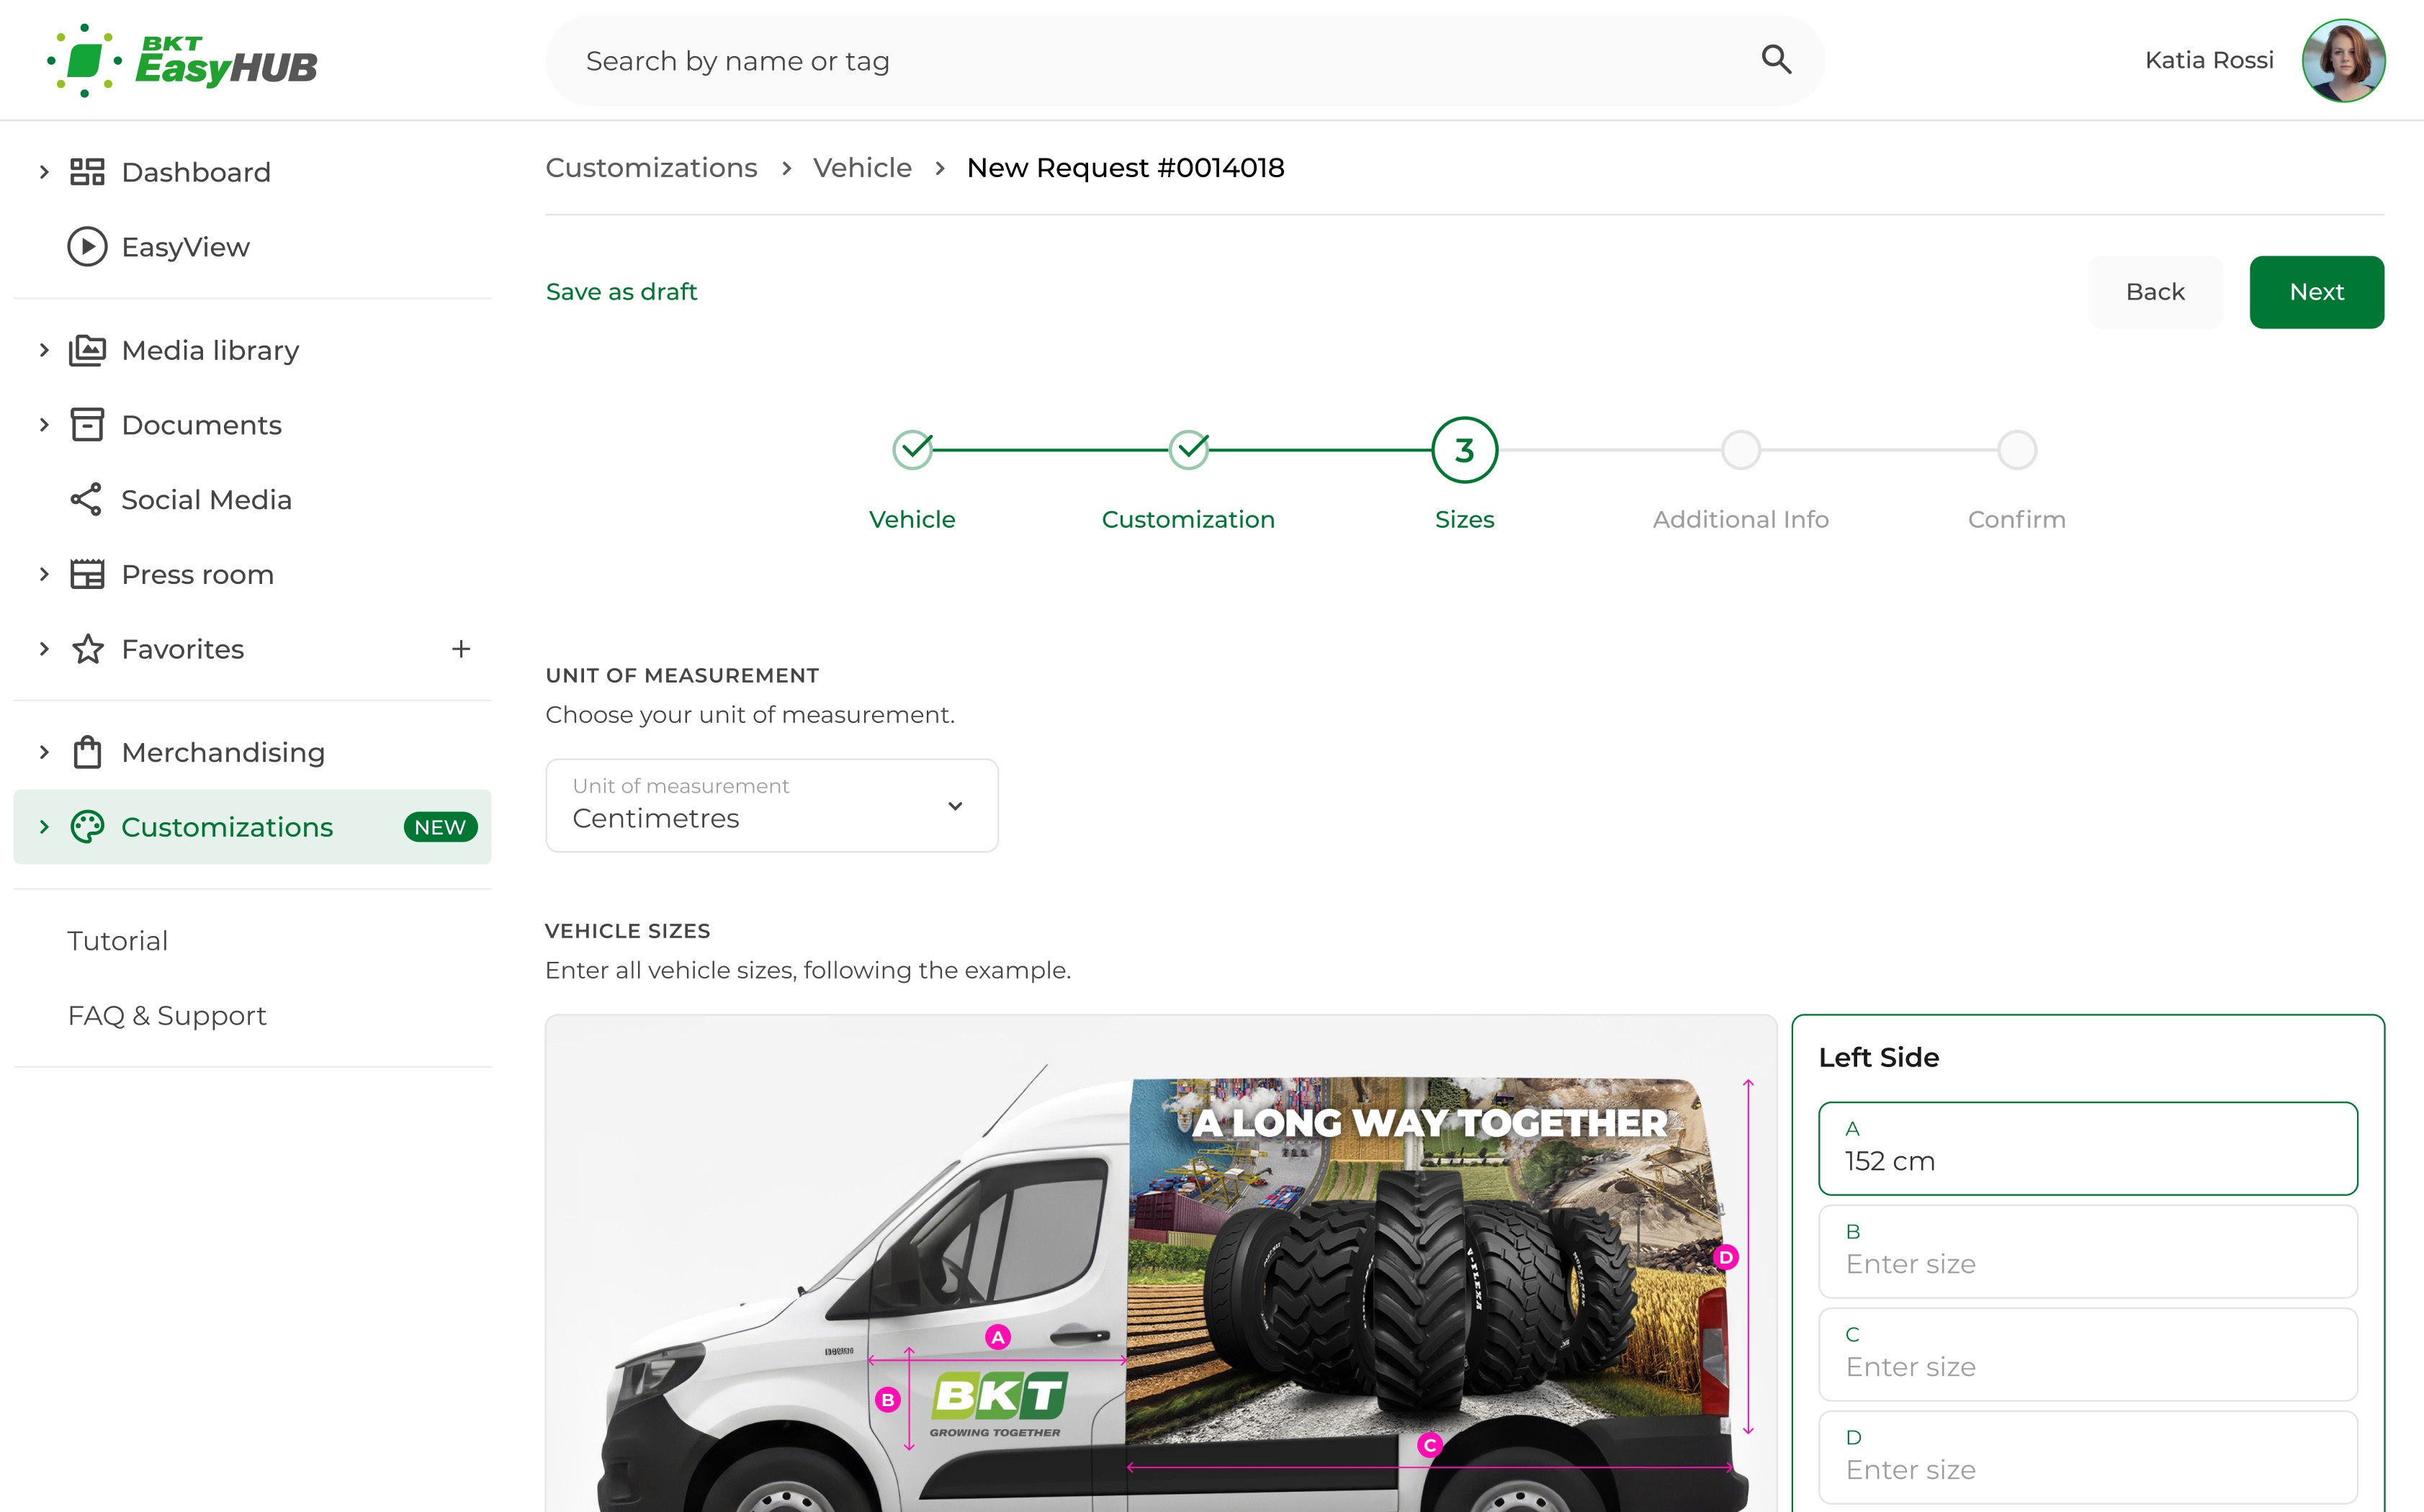2424x1512 pixels.
Task: Open the Social Media menu item
Action: coord(252,500)
